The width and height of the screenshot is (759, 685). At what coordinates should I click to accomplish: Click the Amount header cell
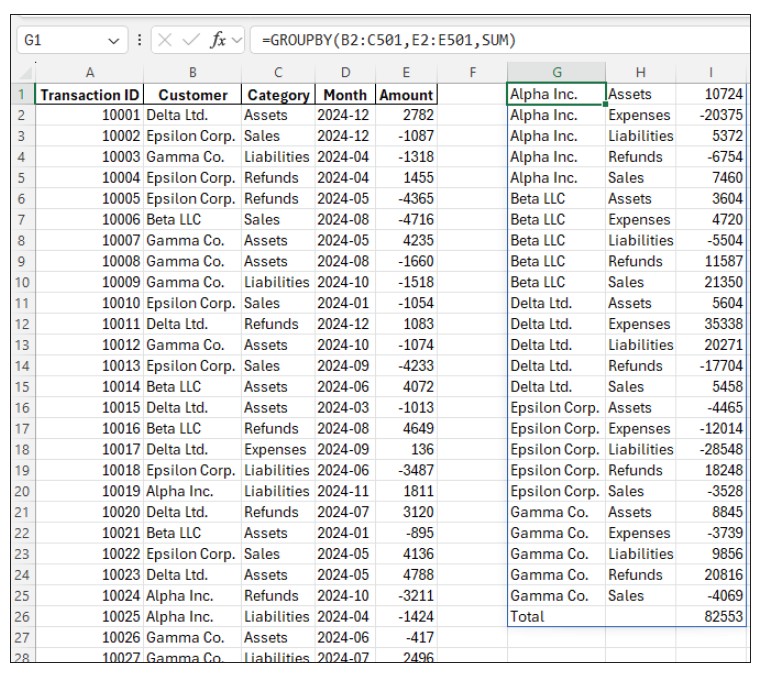pyautogui.click(x=406, y=94)
